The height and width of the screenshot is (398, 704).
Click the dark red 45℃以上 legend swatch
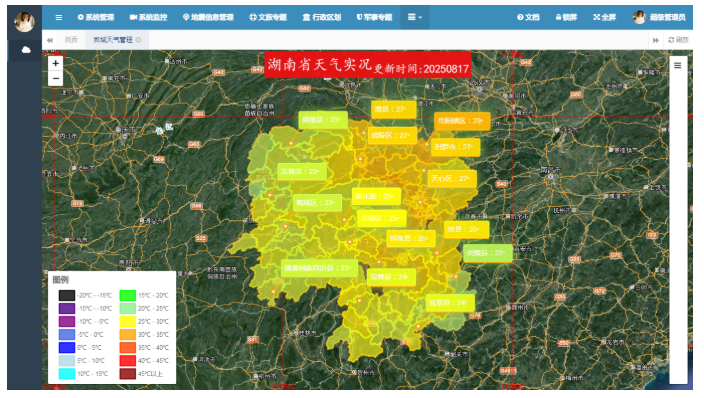[x=128, y=374]
